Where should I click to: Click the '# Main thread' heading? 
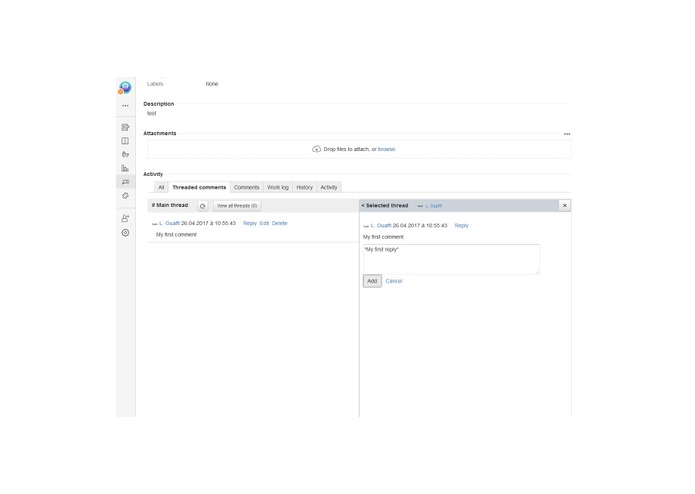coord(170,205)
